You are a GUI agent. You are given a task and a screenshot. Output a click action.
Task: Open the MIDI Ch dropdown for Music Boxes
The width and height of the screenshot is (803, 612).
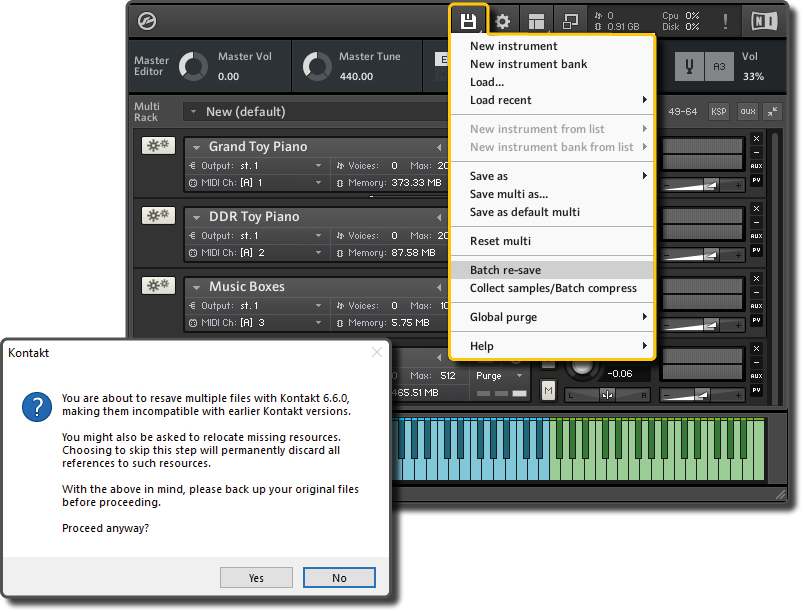point(256,323)
